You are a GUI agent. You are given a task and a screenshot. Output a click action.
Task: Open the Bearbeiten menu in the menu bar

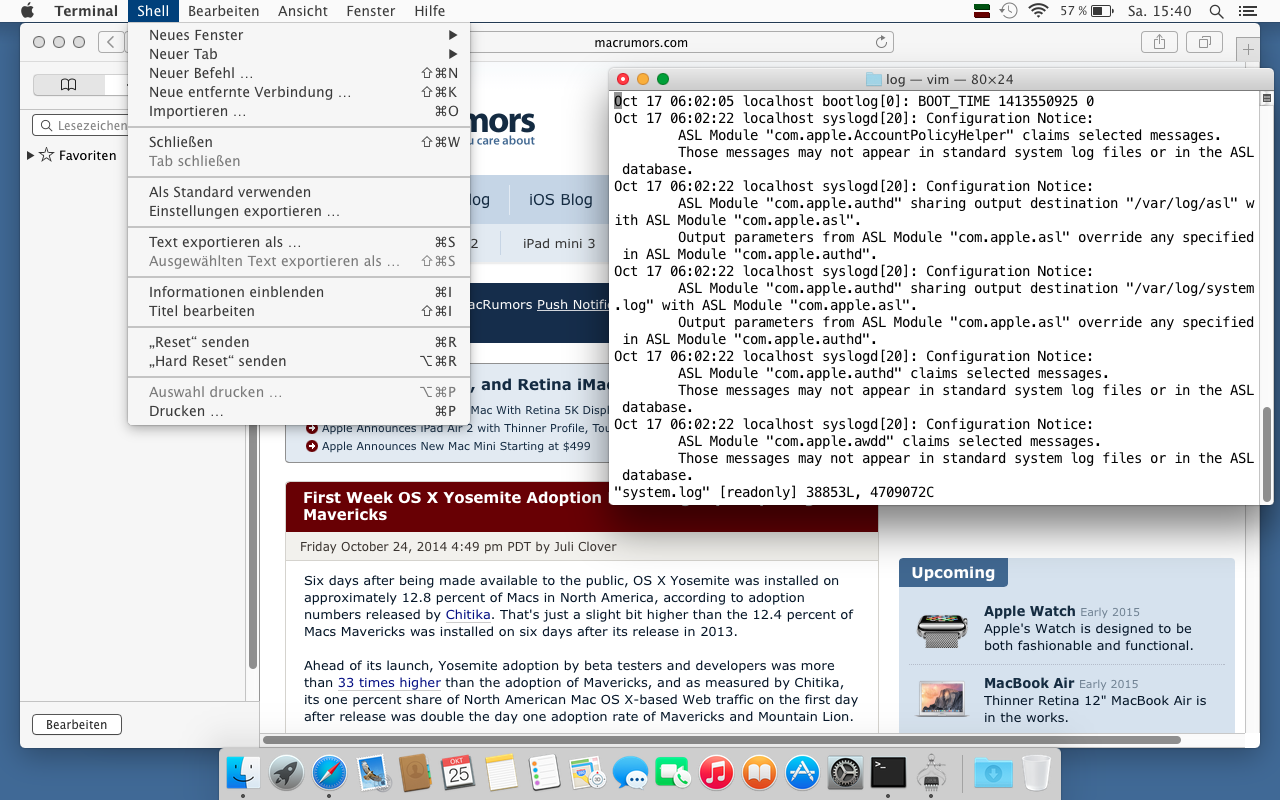224,11
